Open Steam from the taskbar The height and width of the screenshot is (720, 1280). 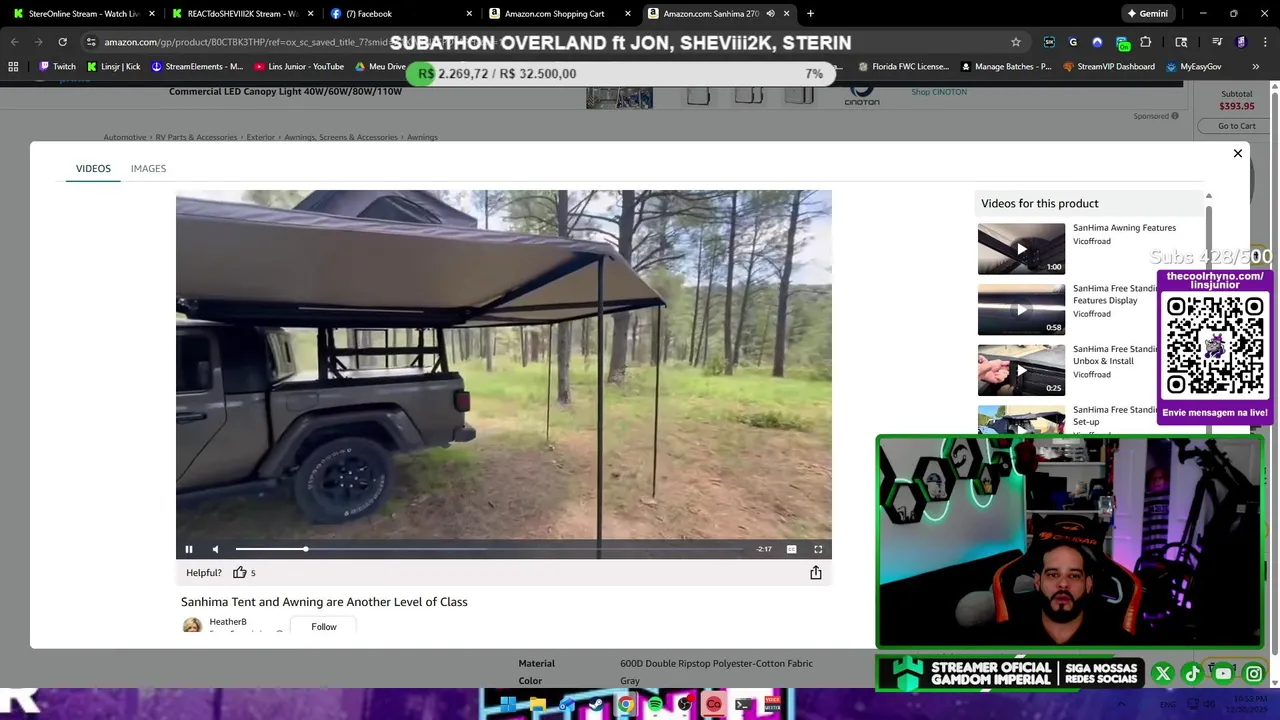tap(596, 705)
